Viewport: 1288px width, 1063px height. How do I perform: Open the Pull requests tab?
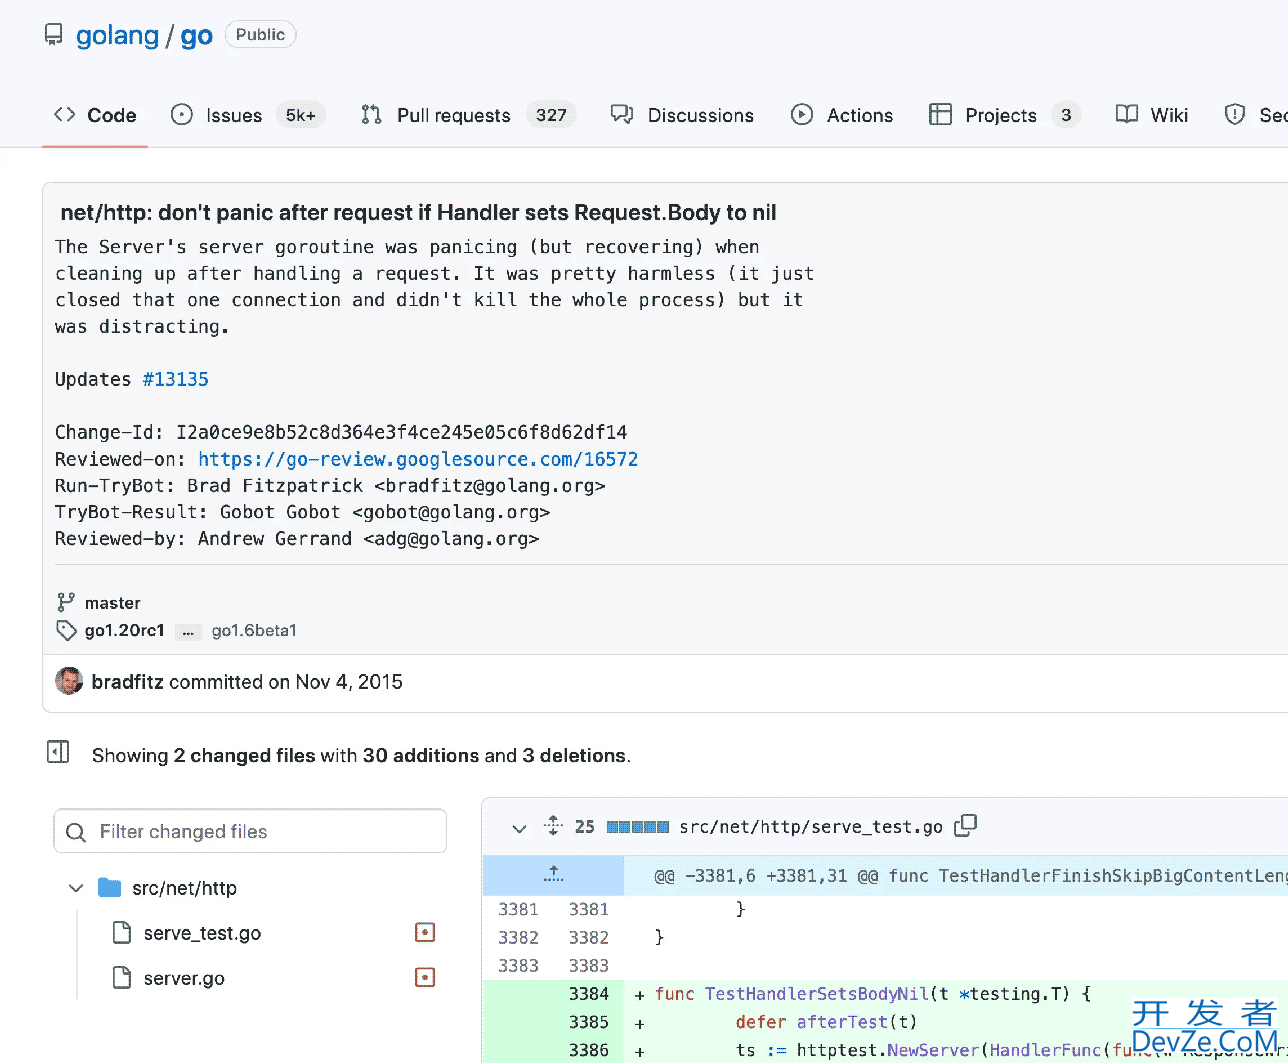coord(468,115)
